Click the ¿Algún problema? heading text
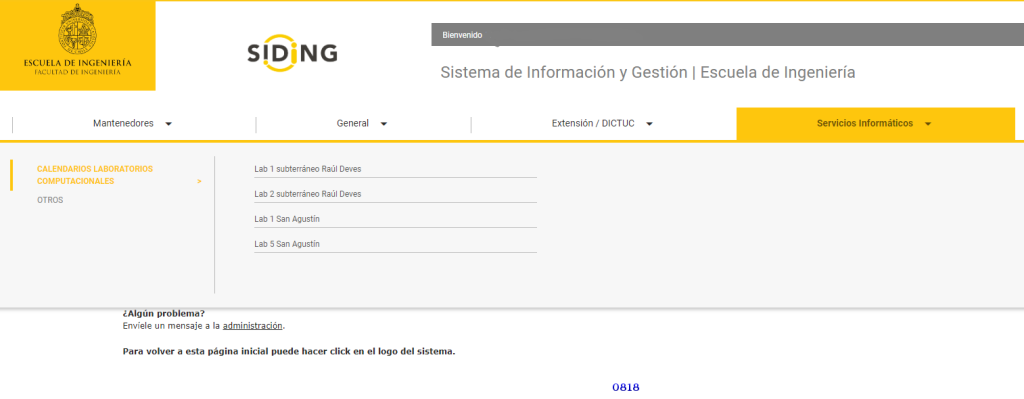 (x=163, y=313)
